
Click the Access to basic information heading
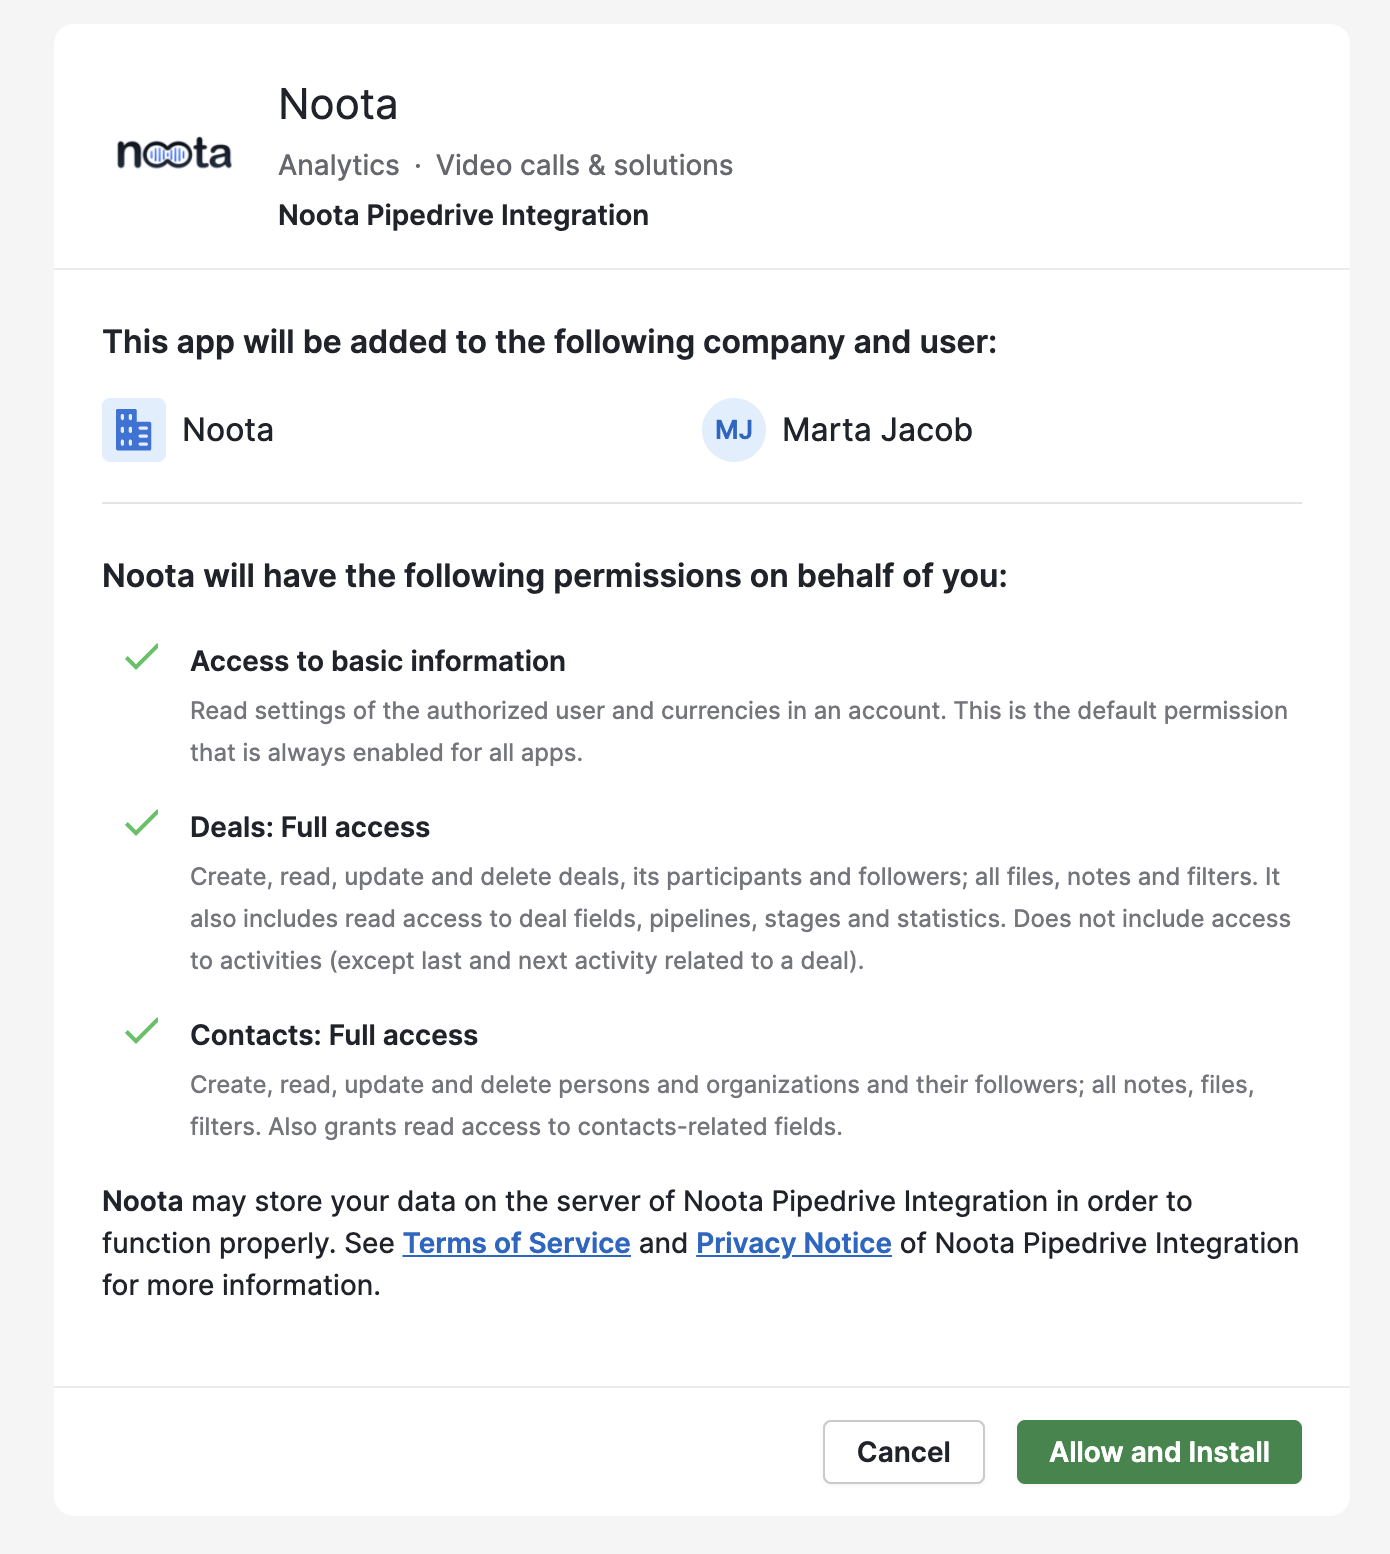click(378, 661)
